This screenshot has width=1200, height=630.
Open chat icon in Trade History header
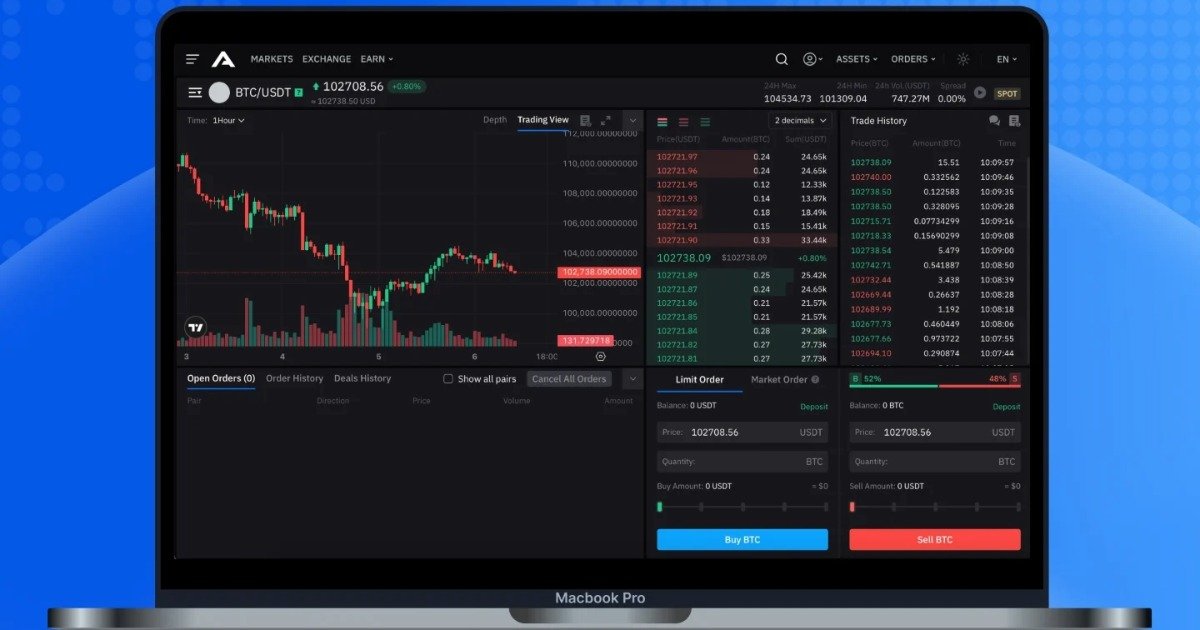(x=993, y=120)
